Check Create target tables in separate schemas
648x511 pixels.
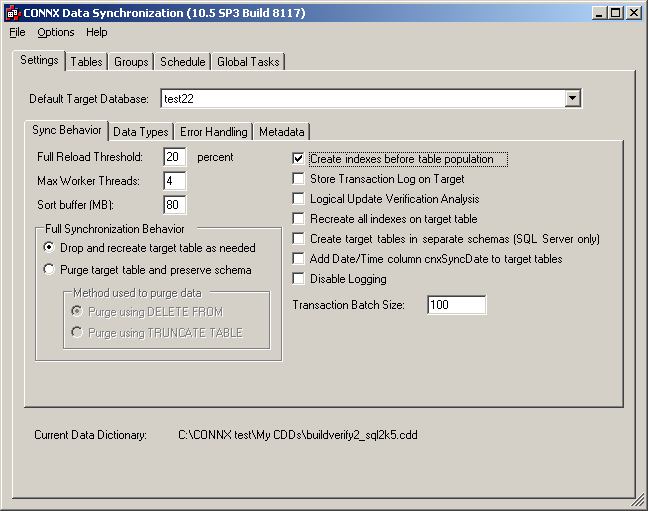[298, 239]
